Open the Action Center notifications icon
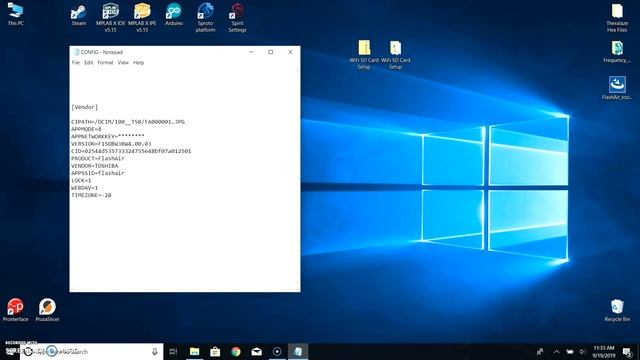This screenshot has width=640, height=360. point(628,352)
